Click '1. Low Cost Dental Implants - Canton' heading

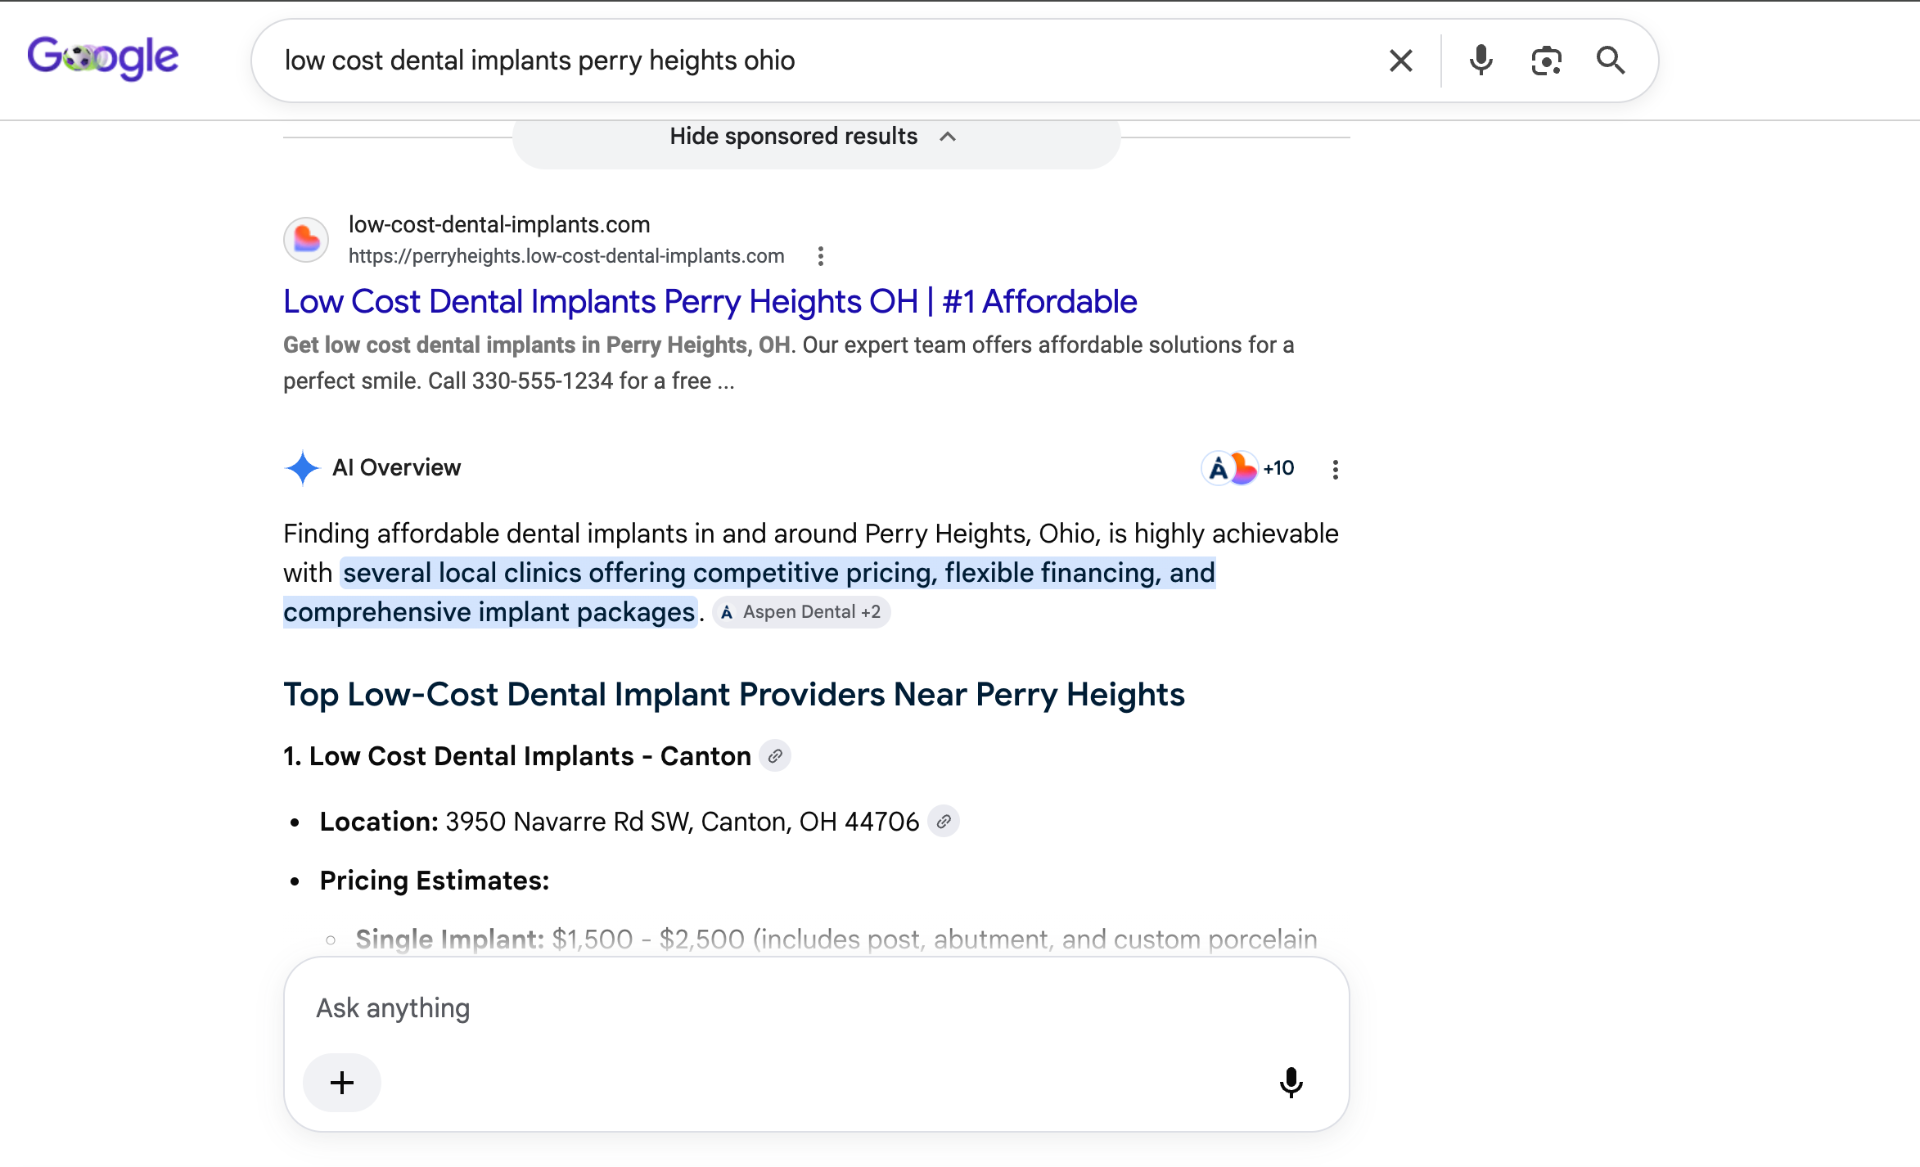click(x=517, y=756)
